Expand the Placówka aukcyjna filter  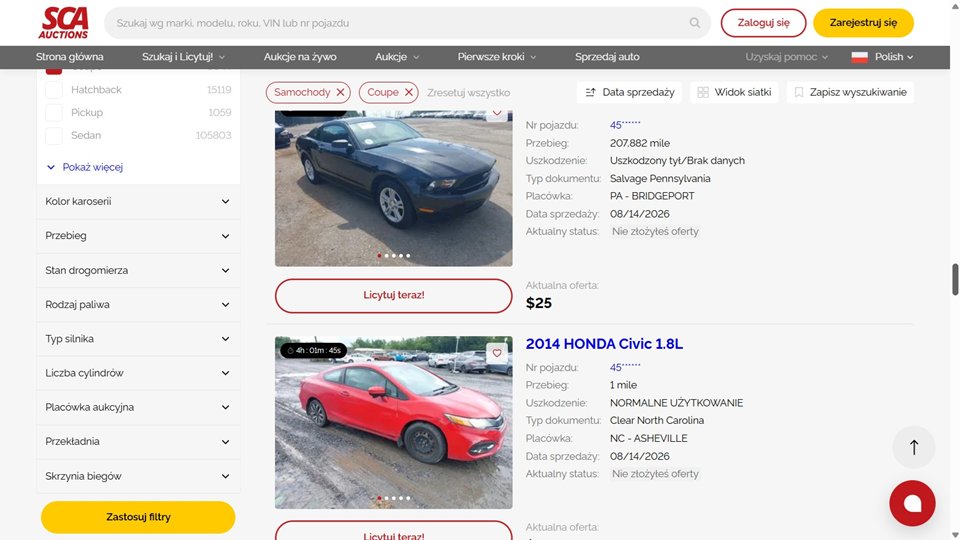pos(138,407)
